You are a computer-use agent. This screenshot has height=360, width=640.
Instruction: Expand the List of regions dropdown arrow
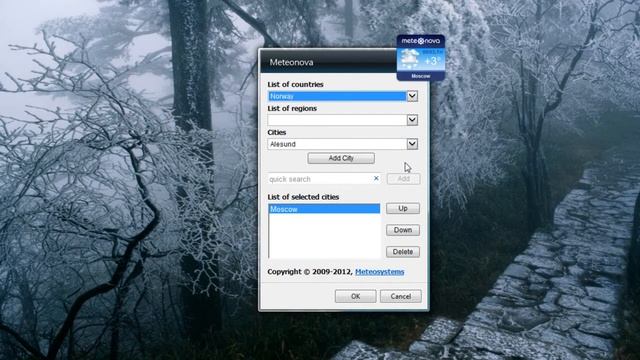(412, 120)
